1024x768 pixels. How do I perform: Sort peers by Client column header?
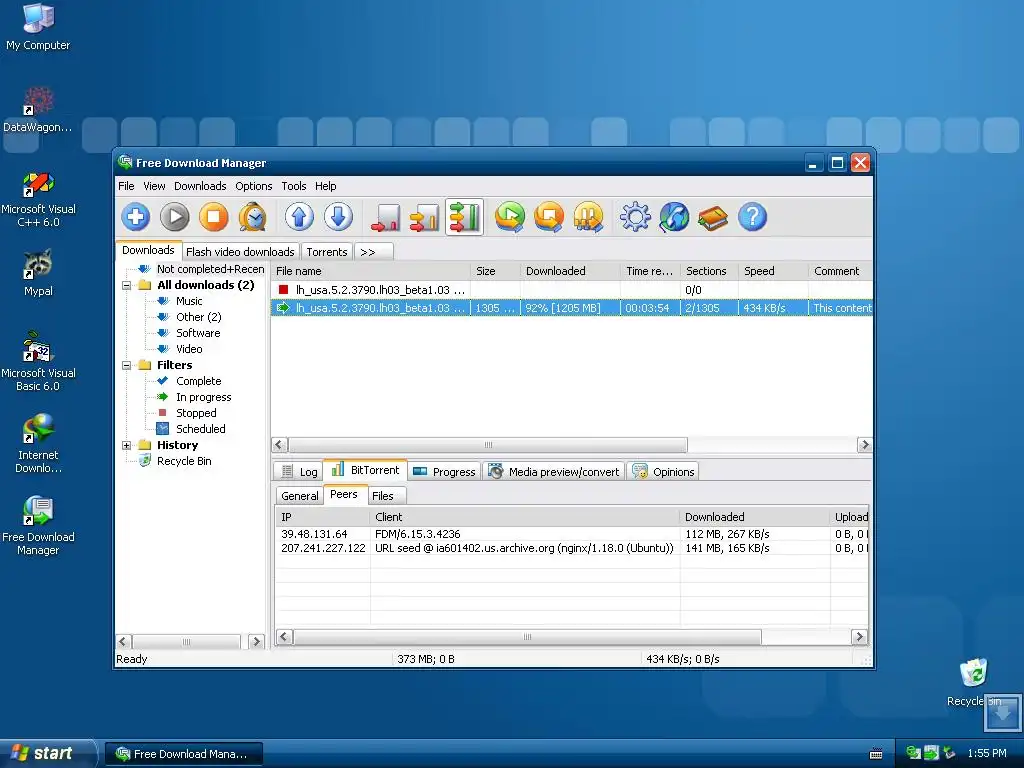525,517
